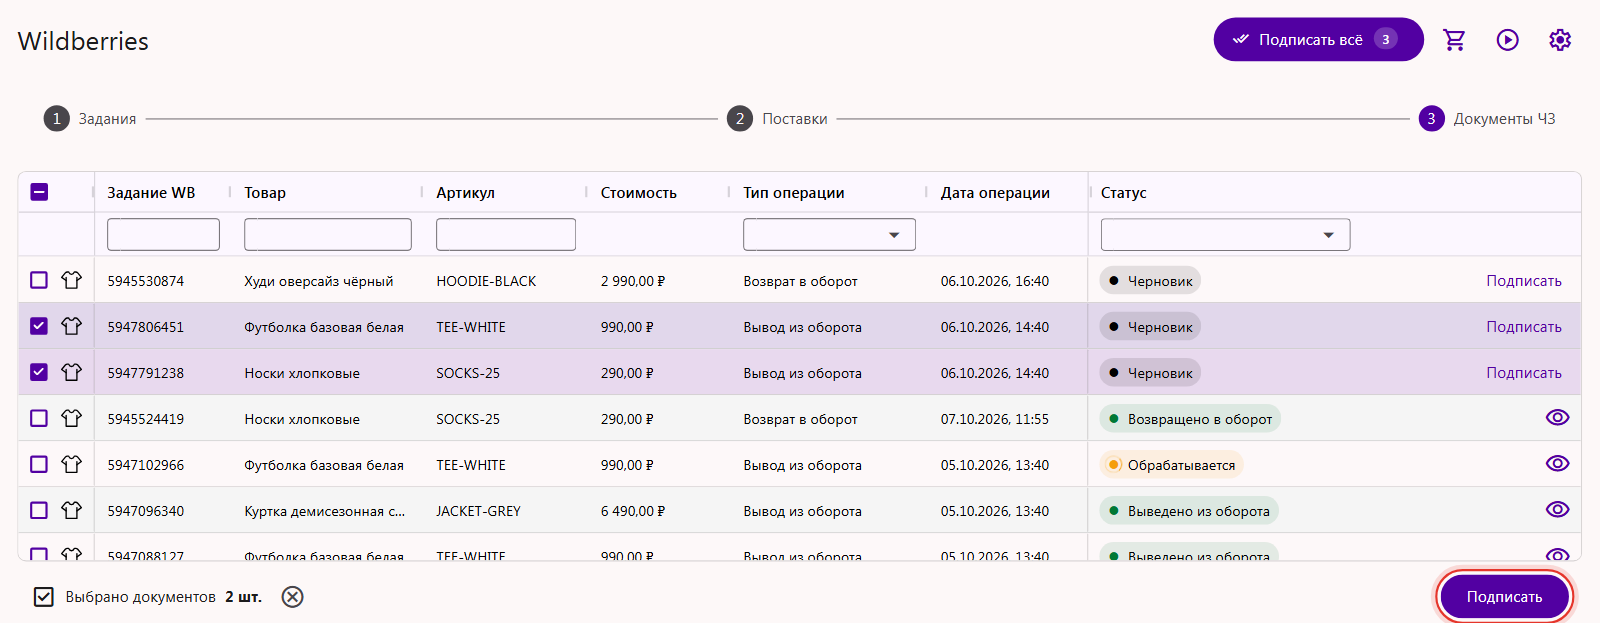Click t-shirt icon in row 5945524419

(71, 418)
